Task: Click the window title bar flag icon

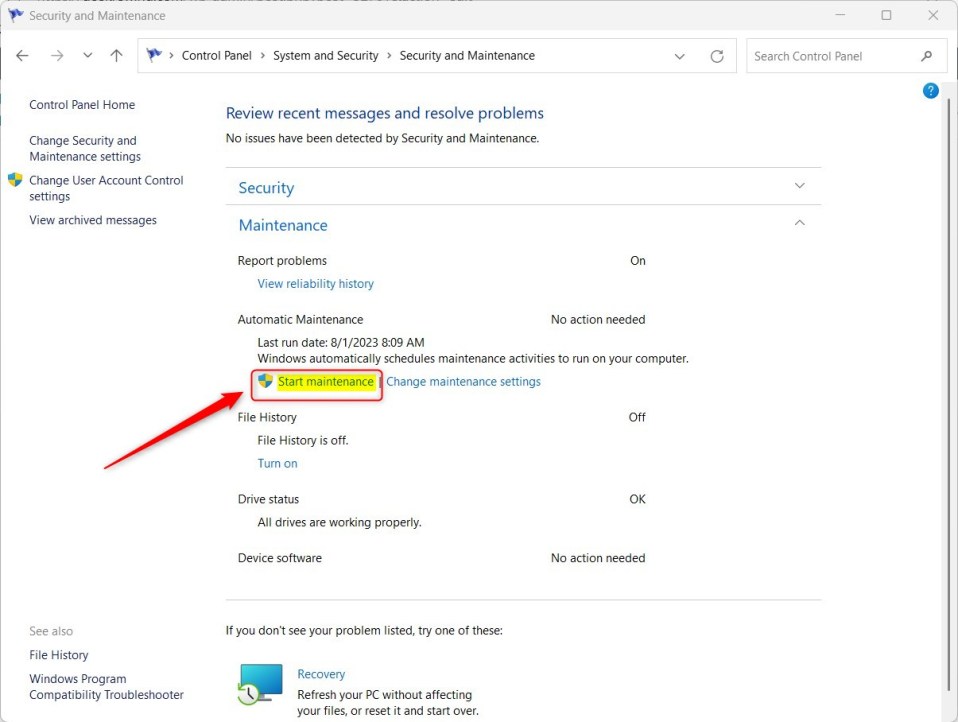Action: click(x=15, y=15)
